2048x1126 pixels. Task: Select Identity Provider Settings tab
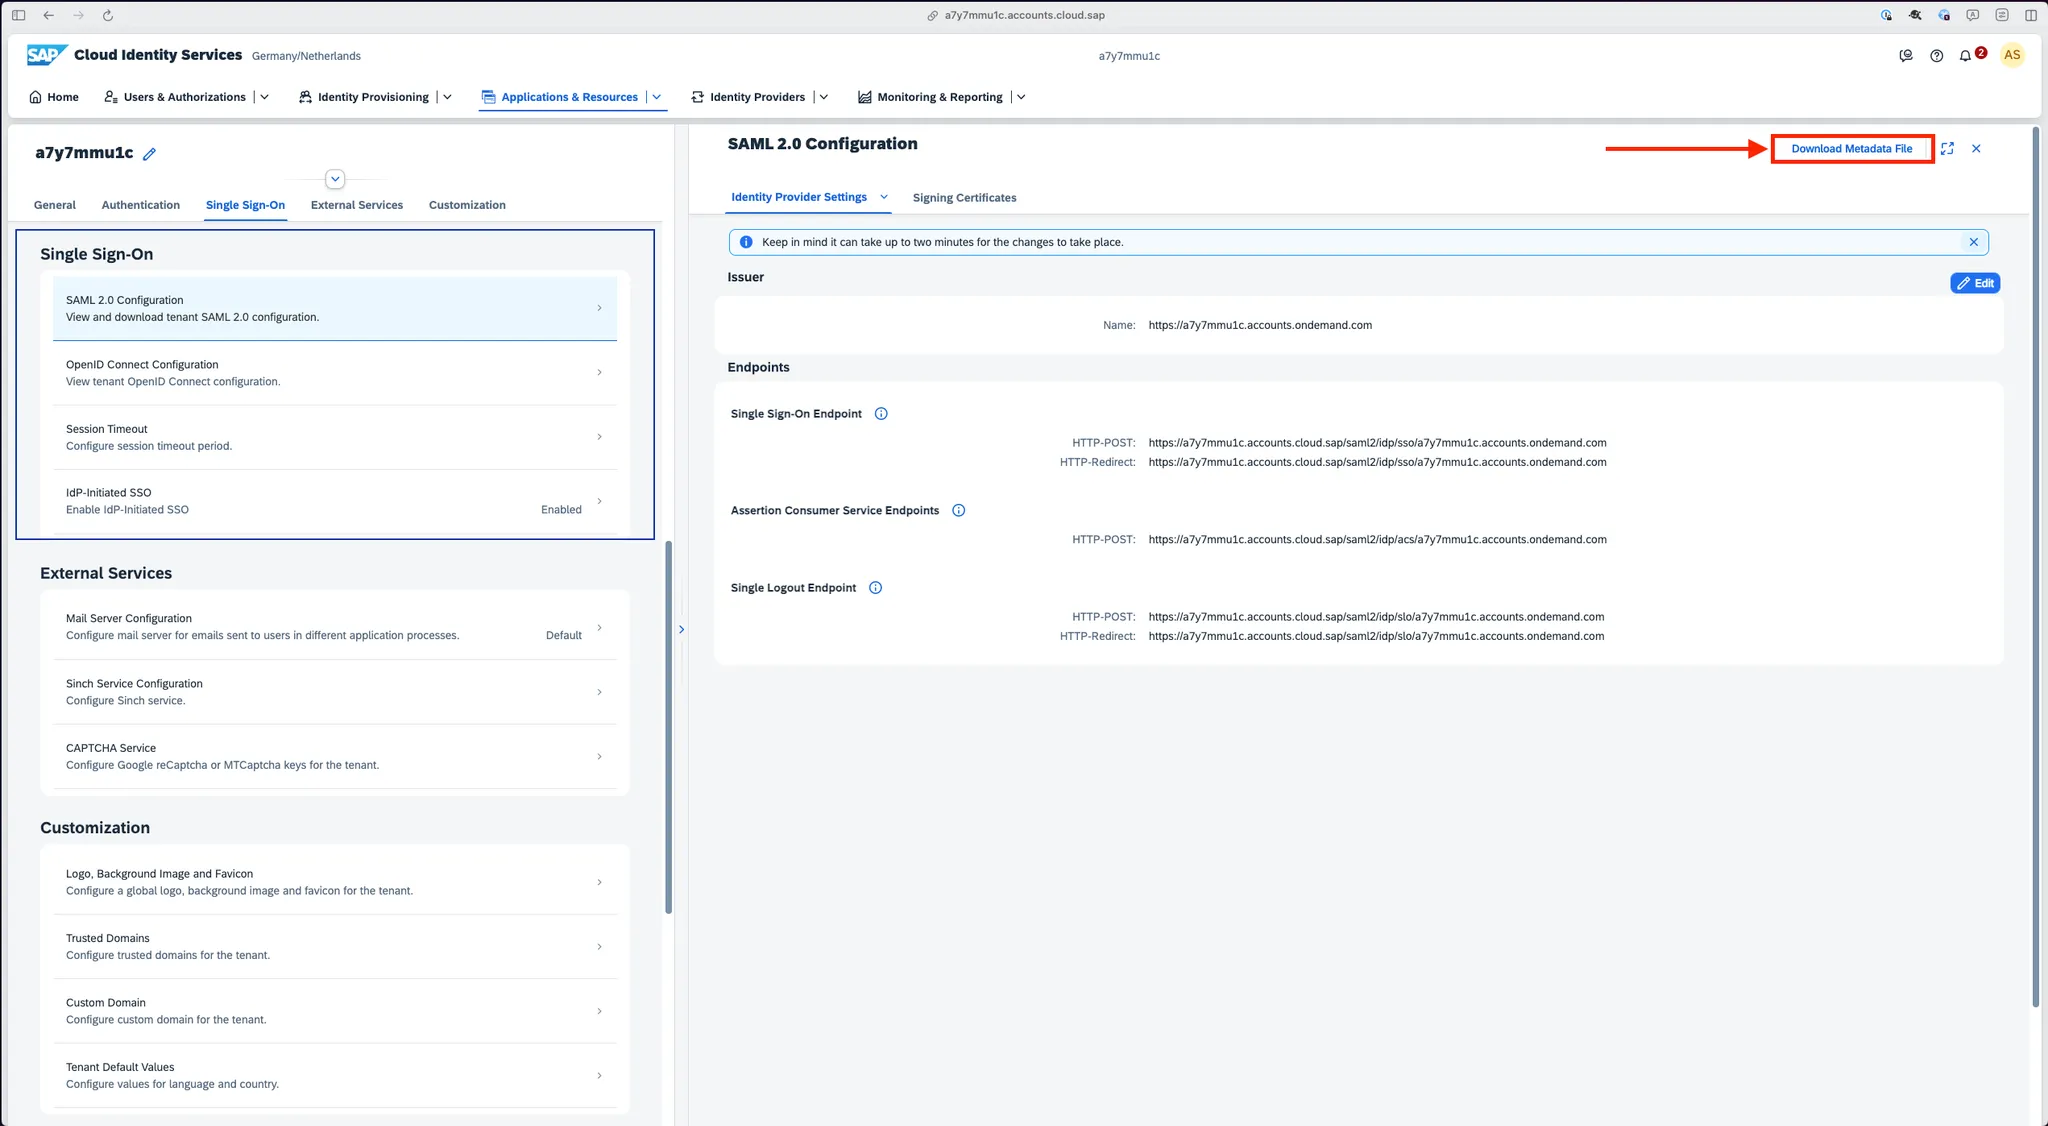click(x=799, y=197)
